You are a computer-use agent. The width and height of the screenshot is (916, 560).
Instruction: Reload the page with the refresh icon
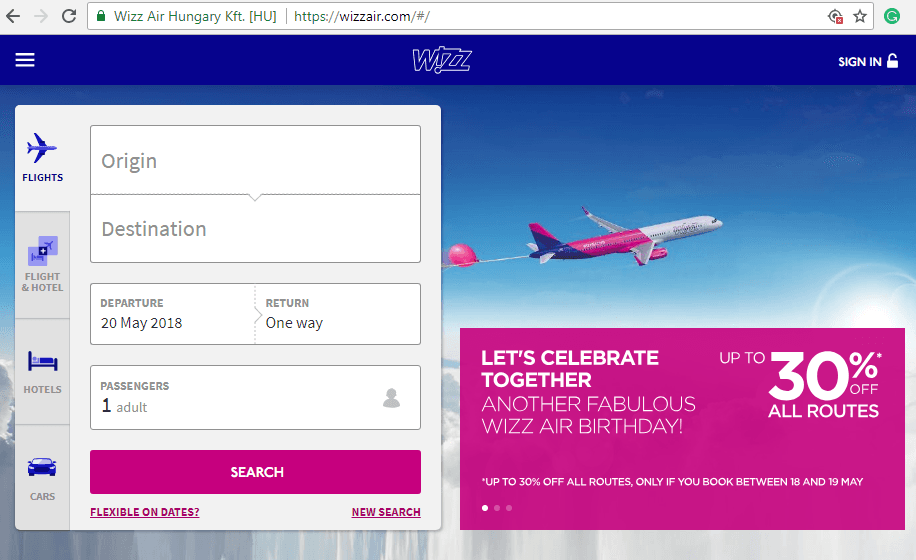pos(69,16)
